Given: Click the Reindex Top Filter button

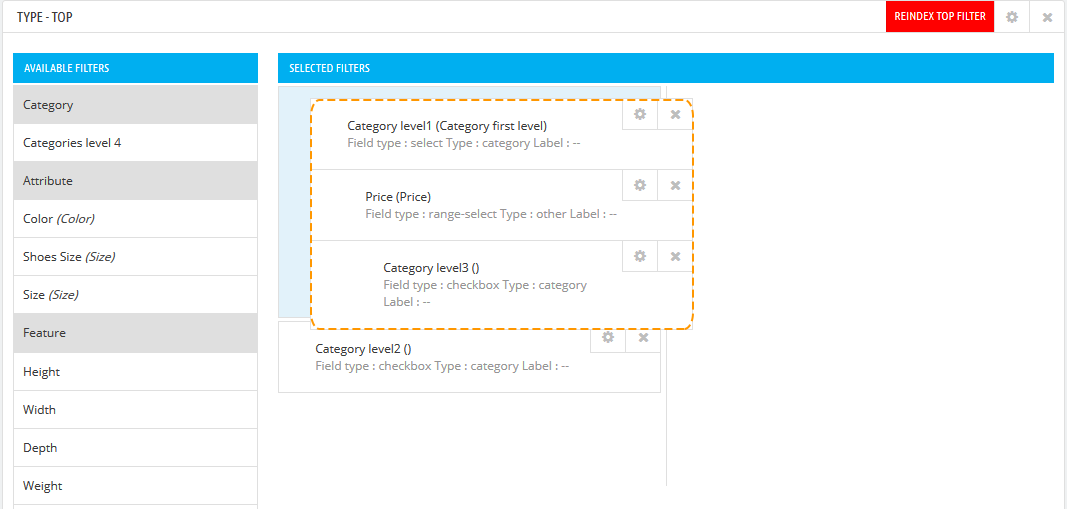Looking at the screenshot, I should coord(940,16).
